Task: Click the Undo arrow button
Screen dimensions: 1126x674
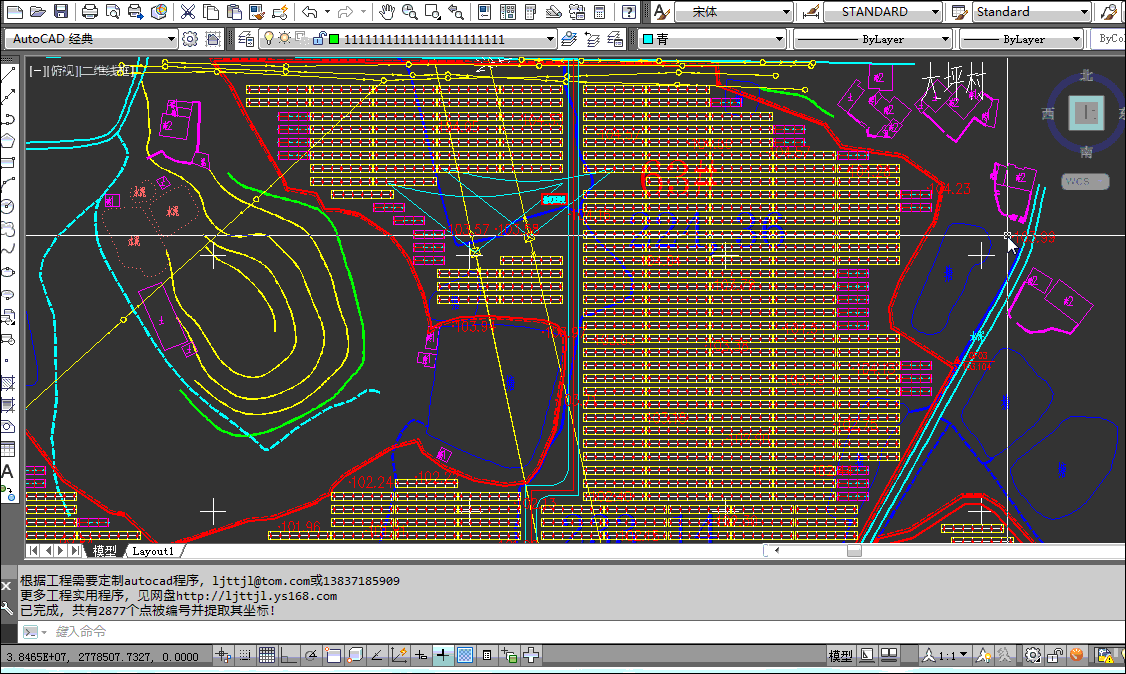Action: (310, 12)
